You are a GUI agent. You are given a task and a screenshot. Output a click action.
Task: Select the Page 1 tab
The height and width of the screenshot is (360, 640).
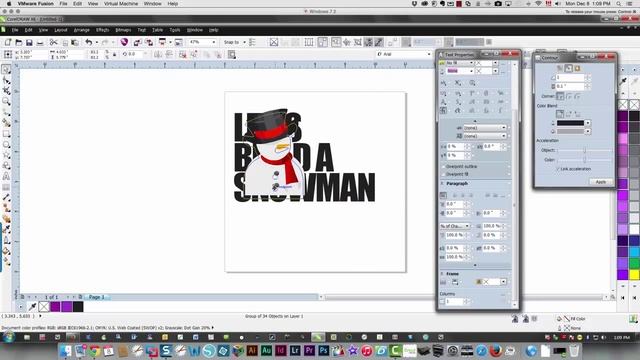point(96,297)
